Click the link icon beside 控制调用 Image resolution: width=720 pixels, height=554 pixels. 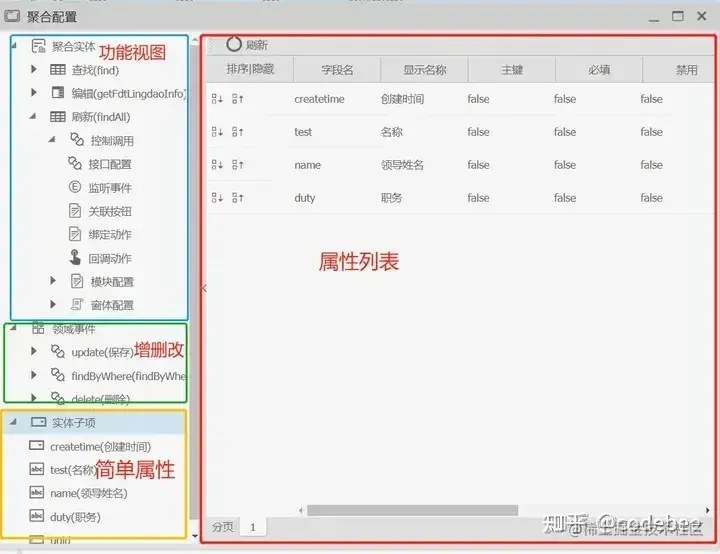tap(77, 139)
